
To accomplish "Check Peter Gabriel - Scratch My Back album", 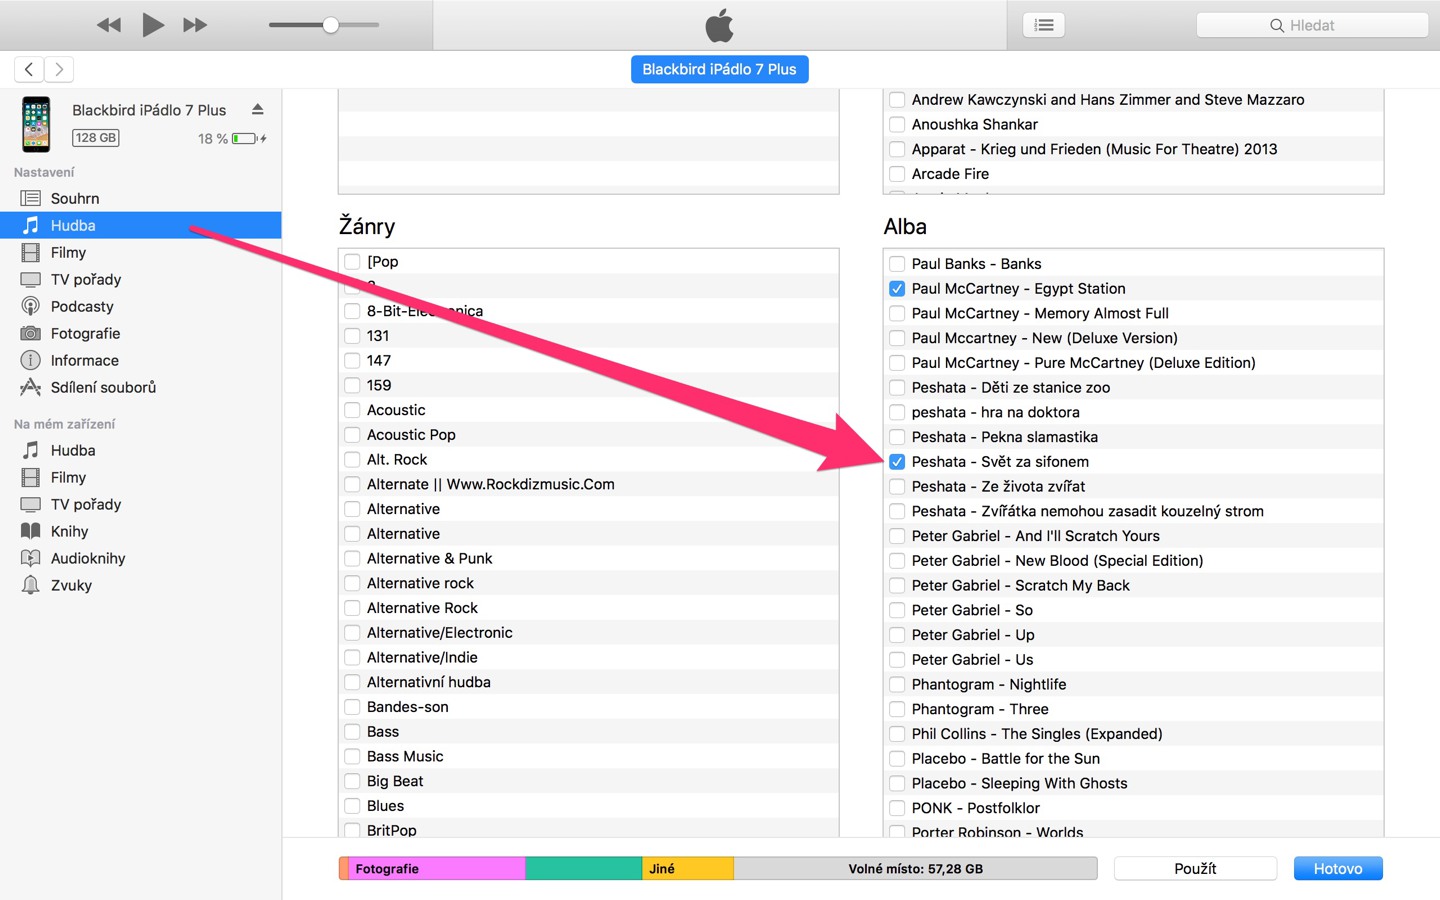I will [897, 586].
